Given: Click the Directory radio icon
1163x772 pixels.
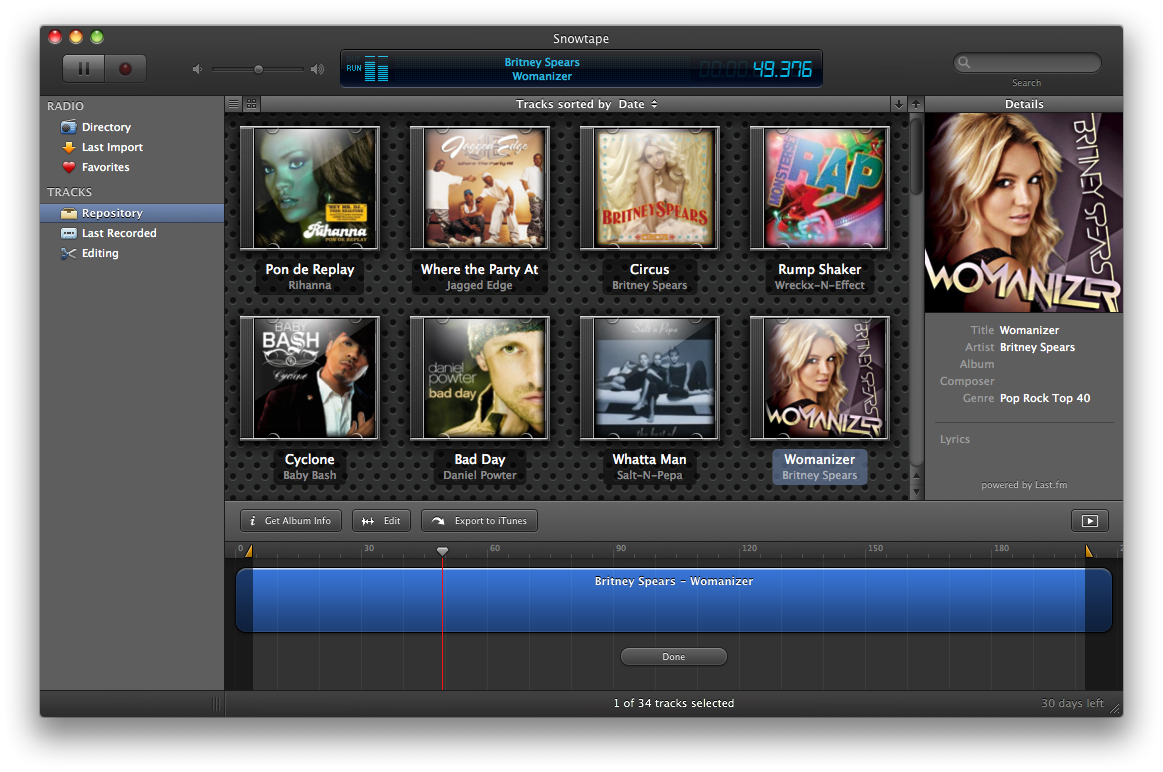Looking at the screenshot, I should pyautogui.click(x=69, y=127).
